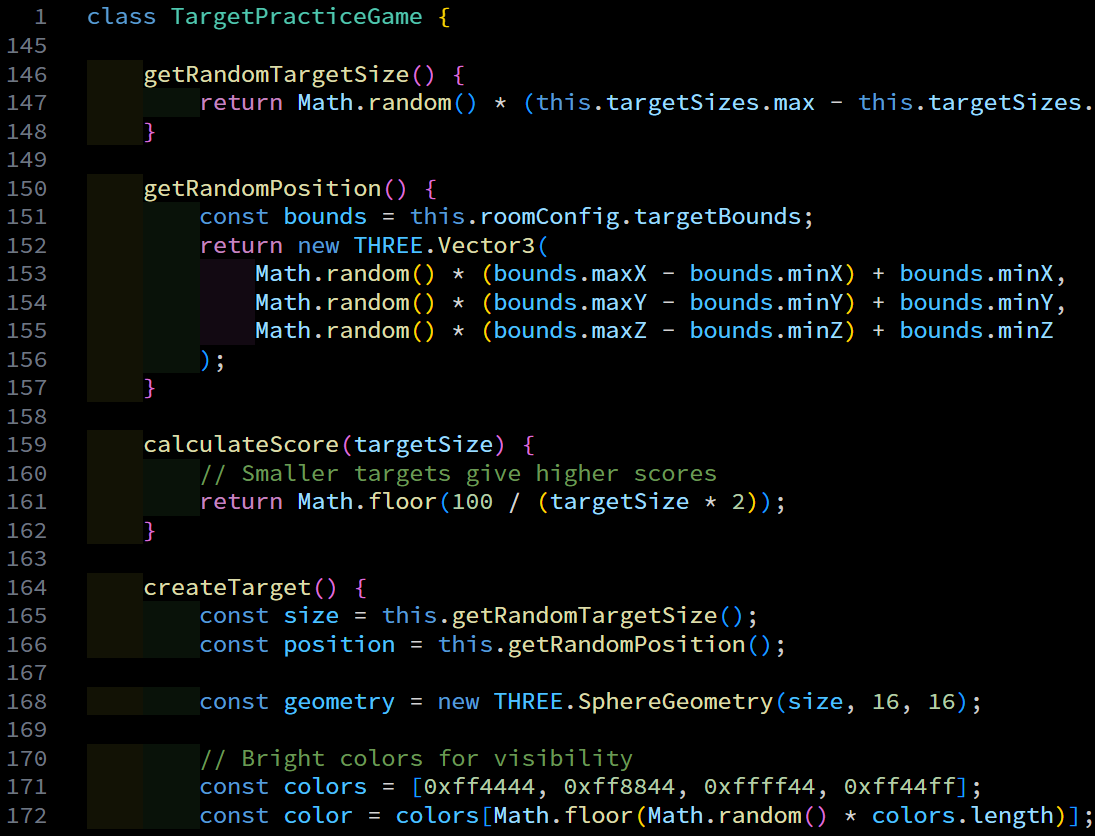
Task: Click the calculateScore method name
Action: pos(241,445)
